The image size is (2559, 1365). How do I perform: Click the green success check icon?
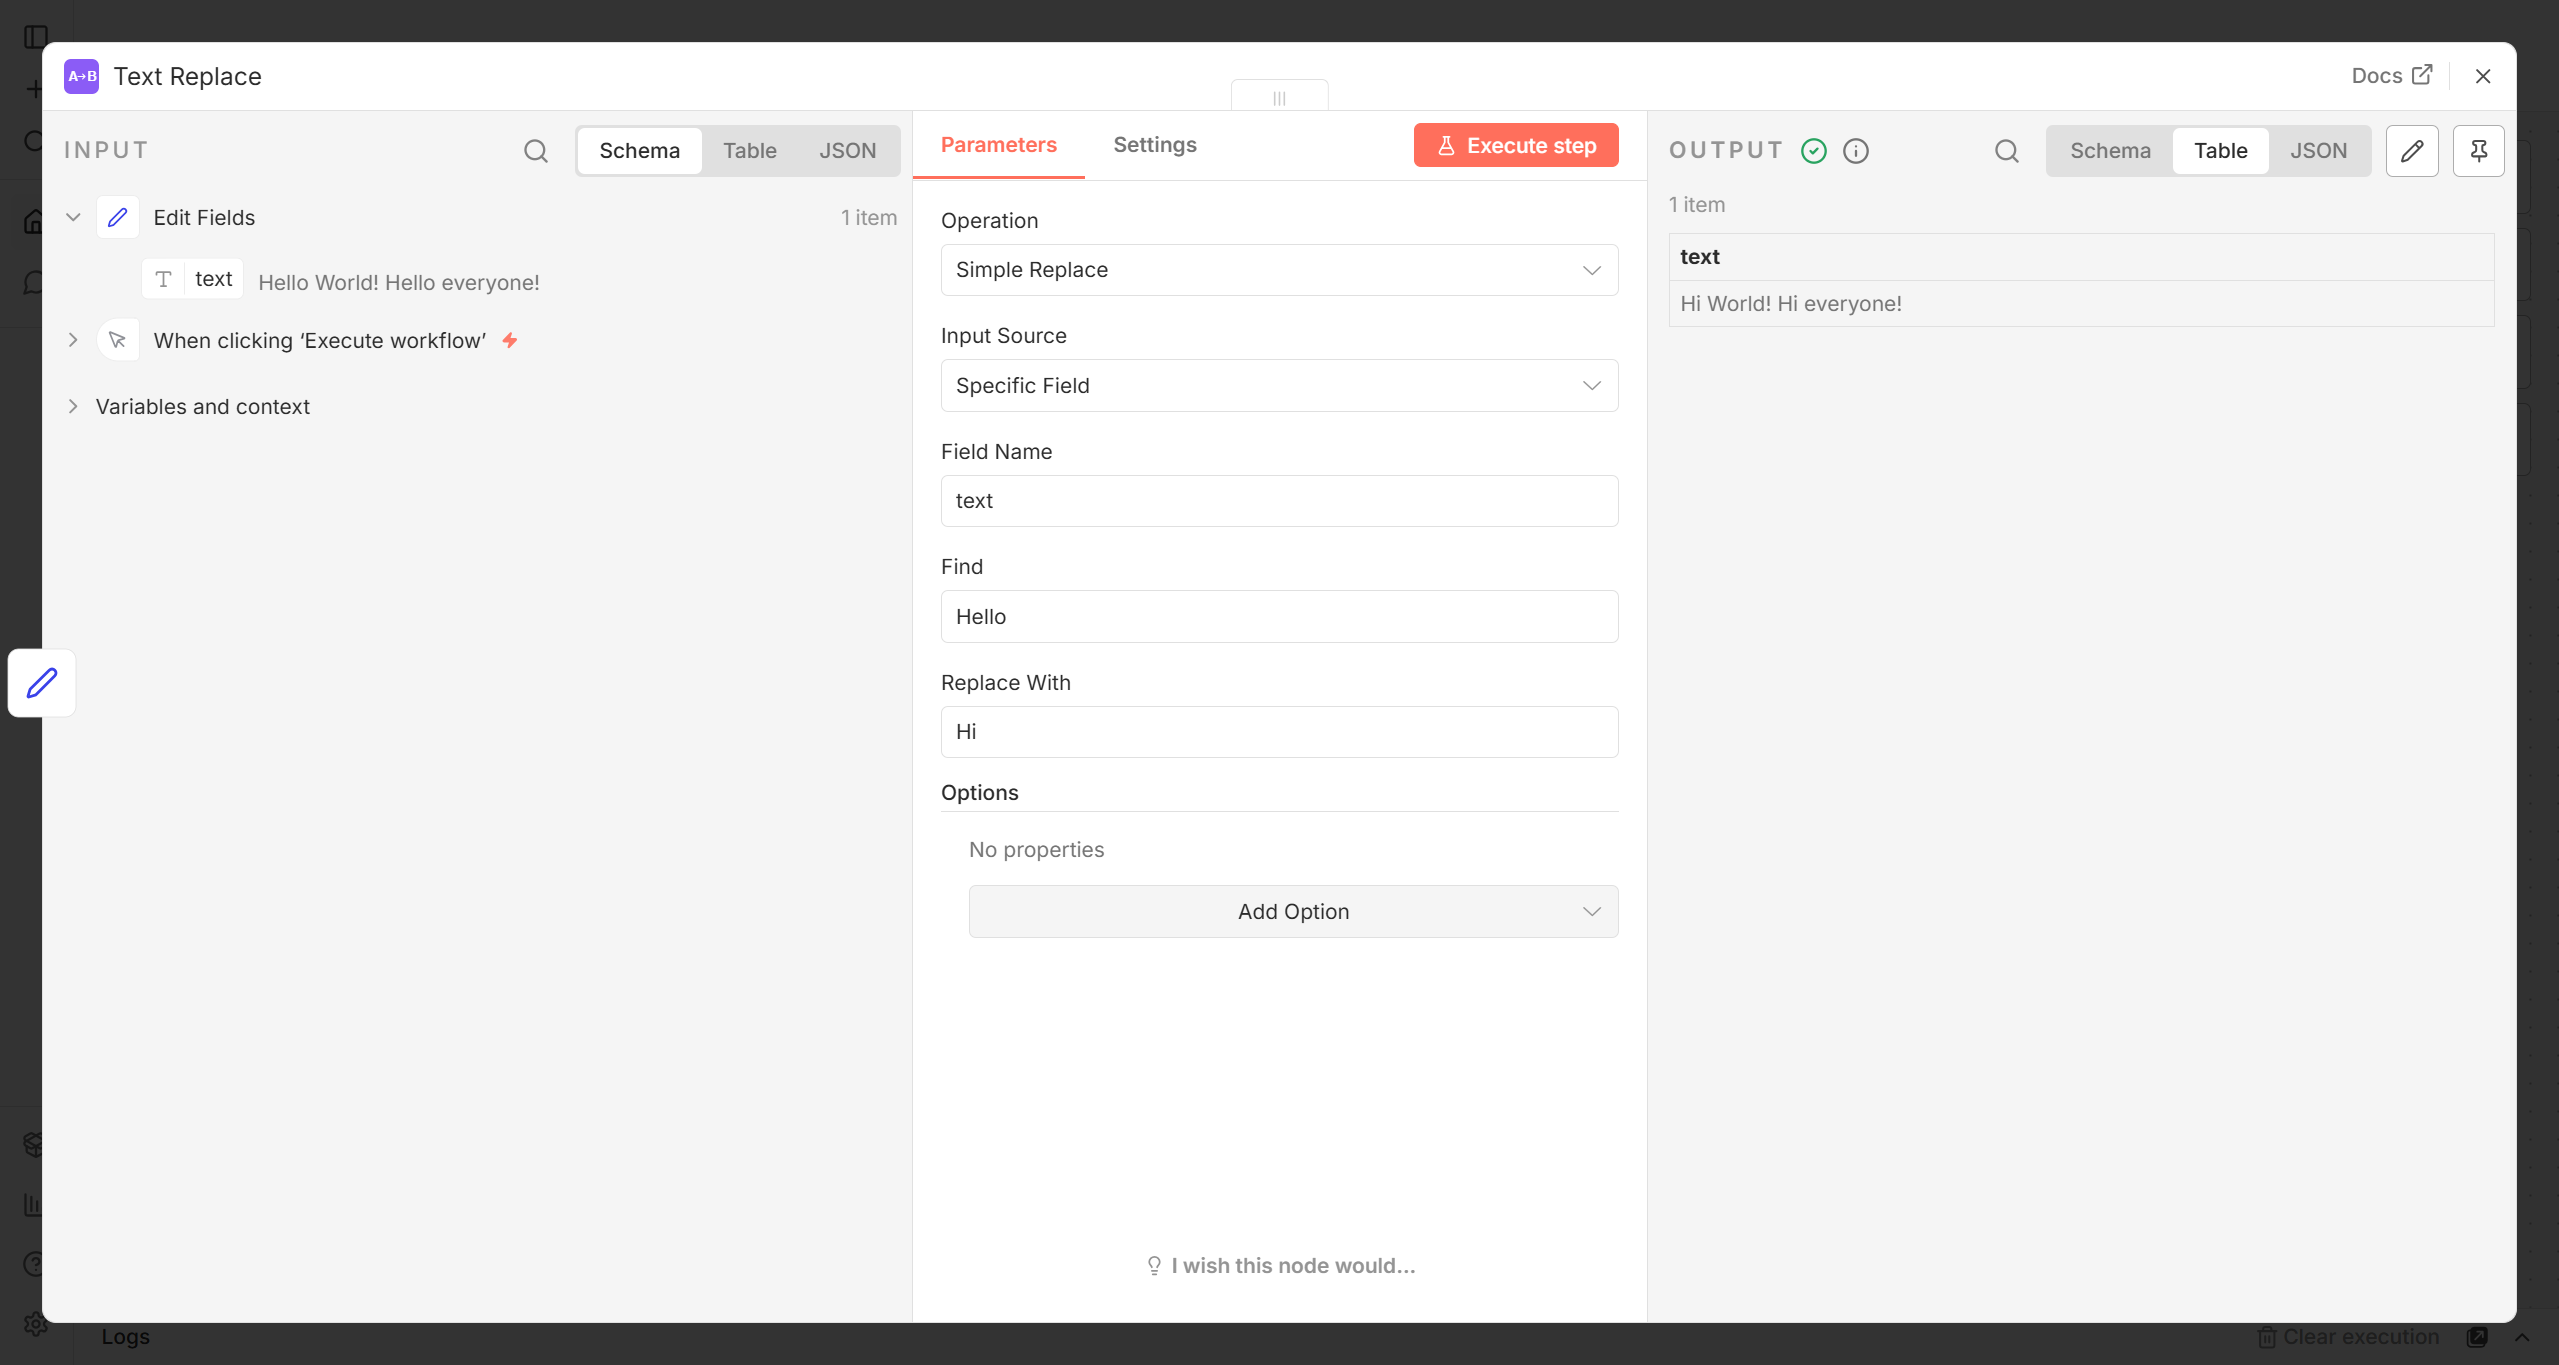[x=1814, y=151]
